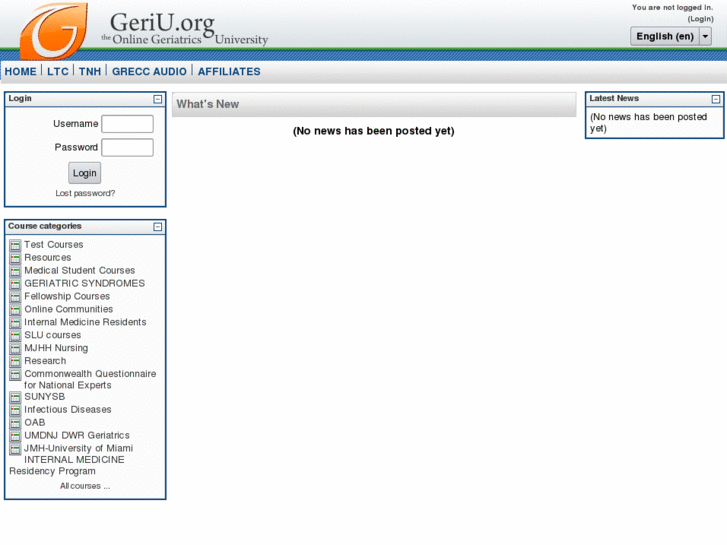Click category icon beside Test Courses
Image resolution: width=727 pixels, height=545 pixels.
15,245
